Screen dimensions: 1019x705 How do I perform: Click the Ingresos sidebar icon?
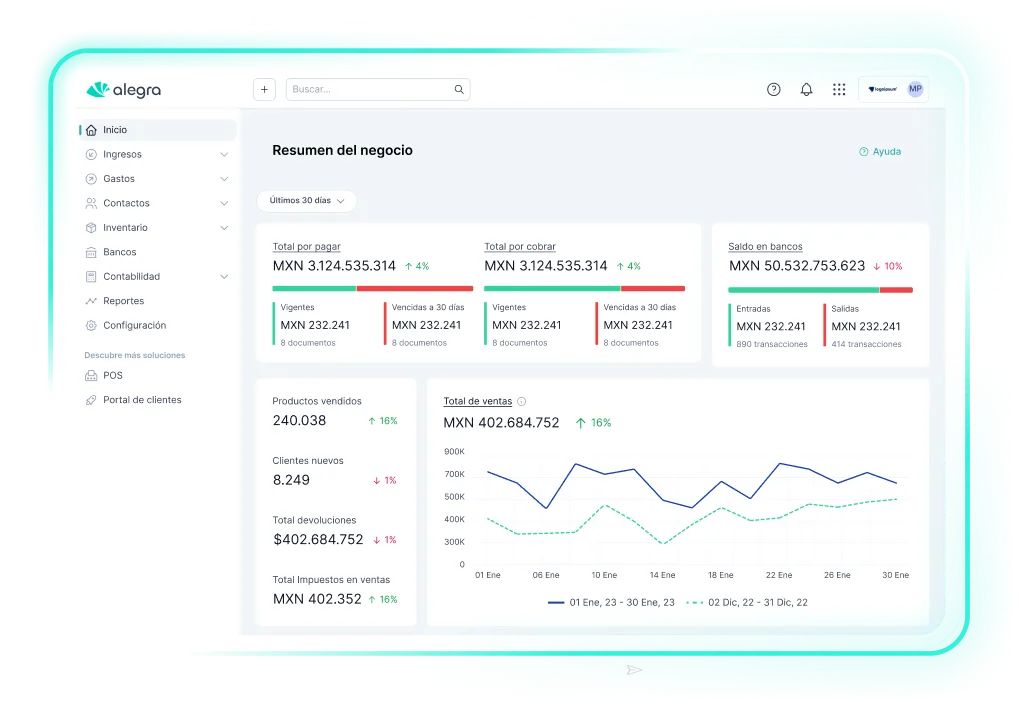[91, 155]
